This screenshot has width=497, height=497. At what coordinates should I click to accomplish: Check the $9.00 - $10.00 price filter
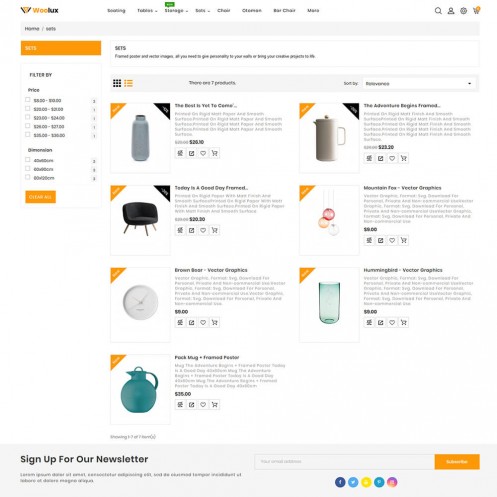click(x=28, y=100)
